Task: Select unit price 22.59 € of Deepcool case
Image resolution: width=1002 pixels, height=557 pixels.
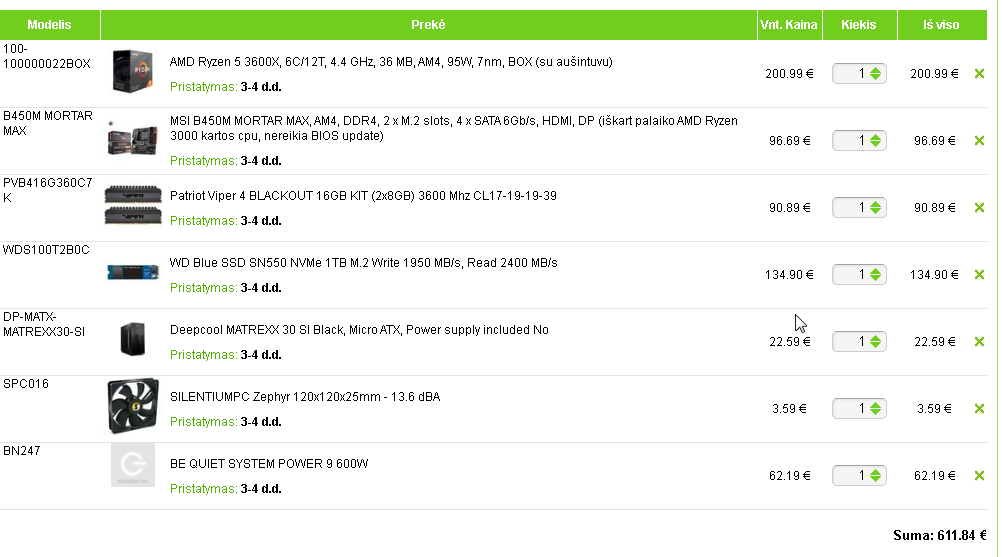Action: point(789,342)
